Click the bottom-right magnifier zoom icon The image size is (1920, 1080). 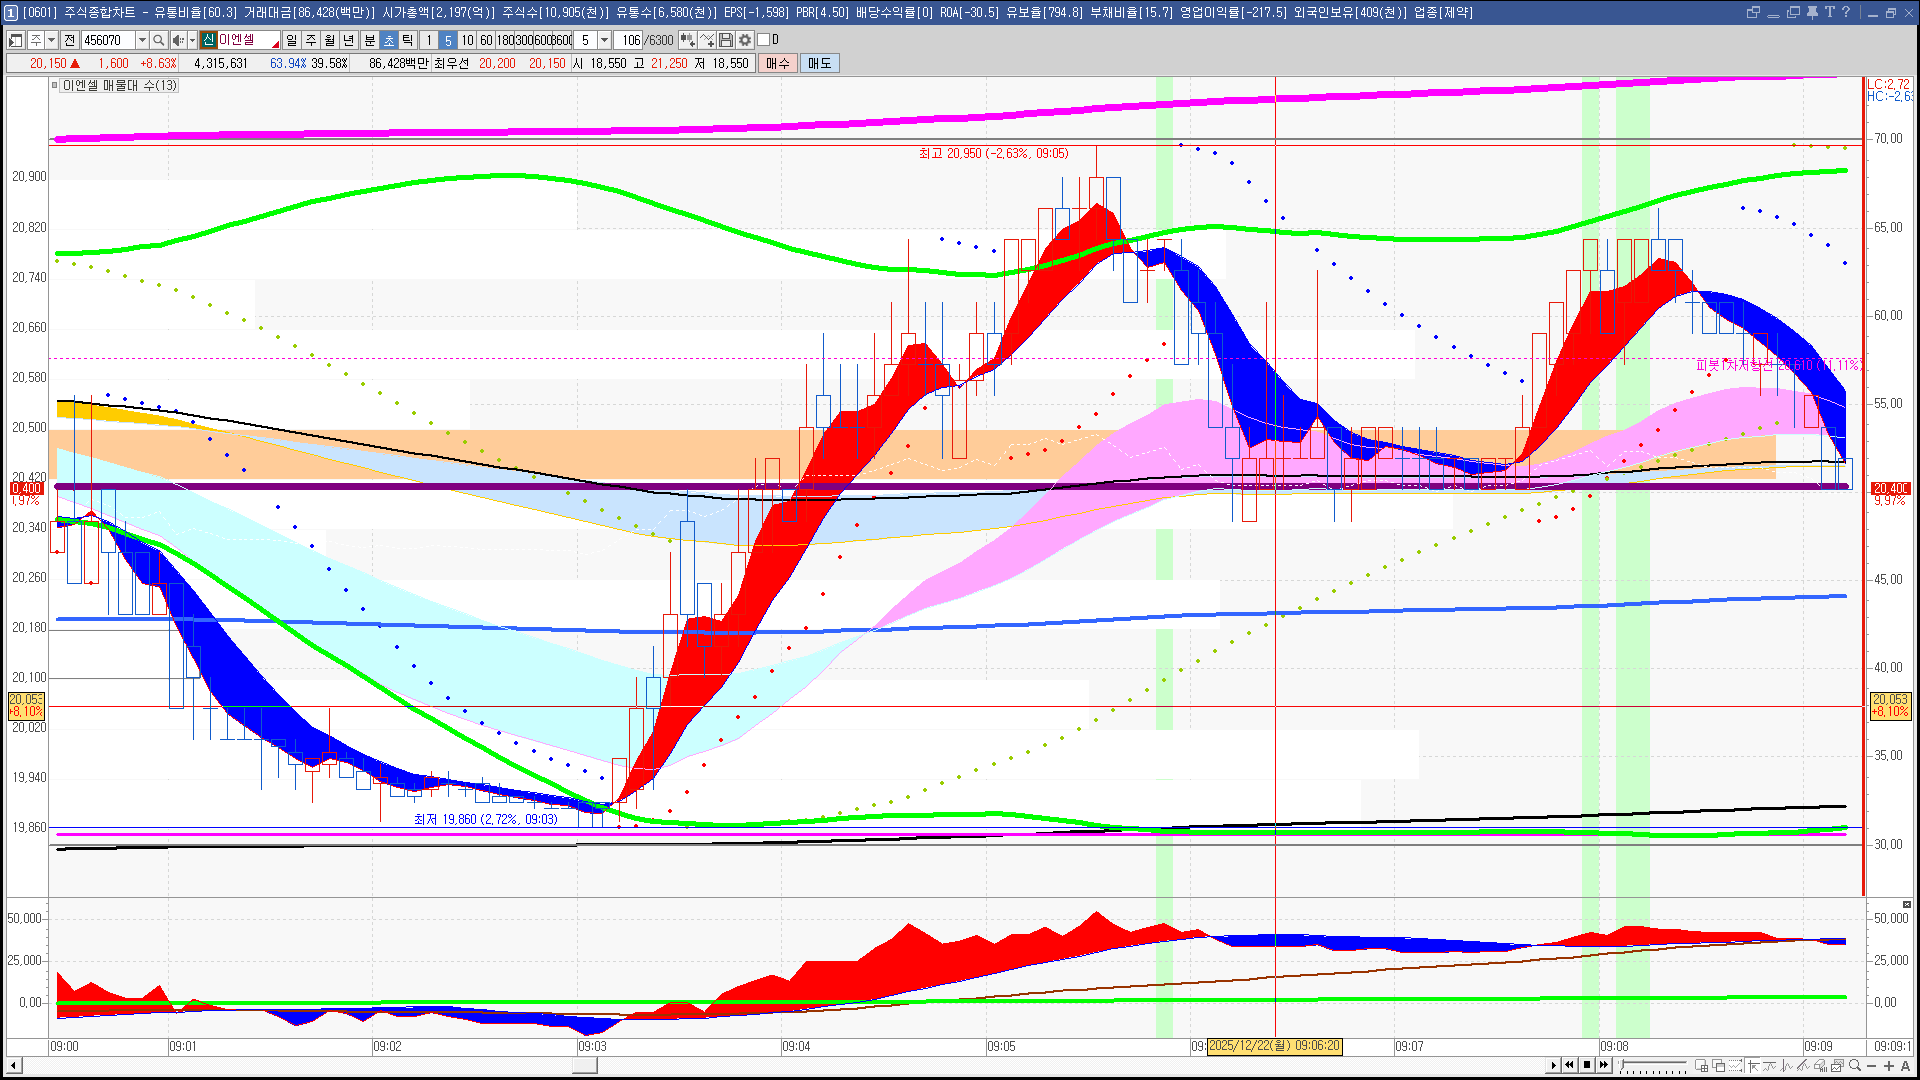coord(1855,1066)
